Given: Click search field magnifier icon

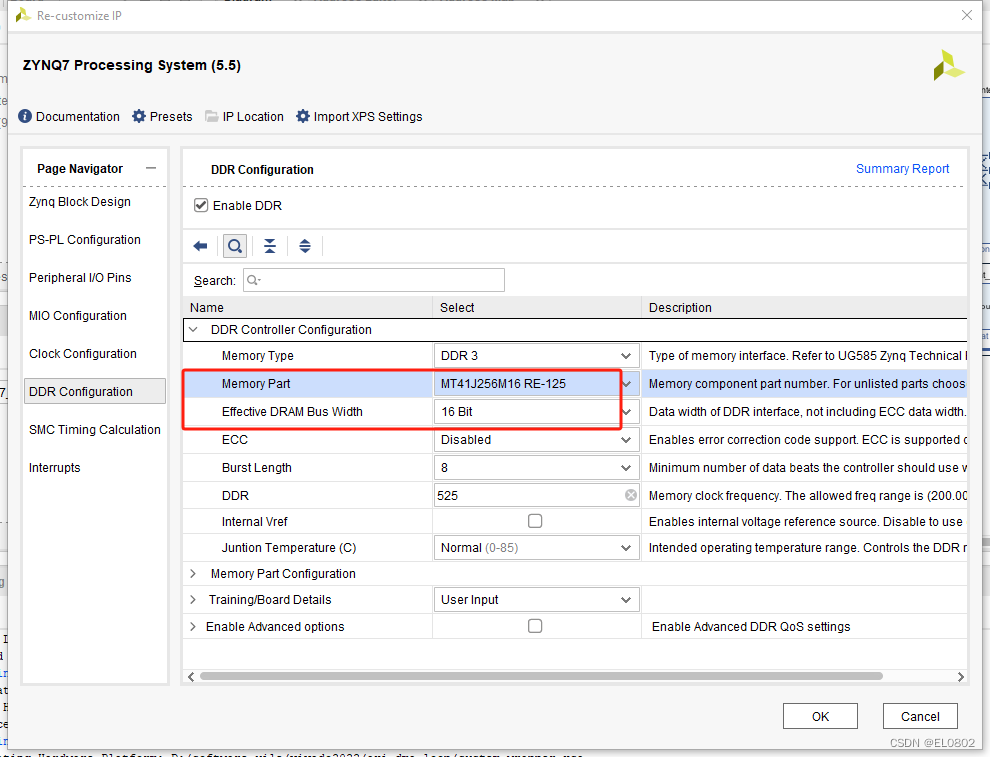Looking at the screenshot, I should coord(253,280).
